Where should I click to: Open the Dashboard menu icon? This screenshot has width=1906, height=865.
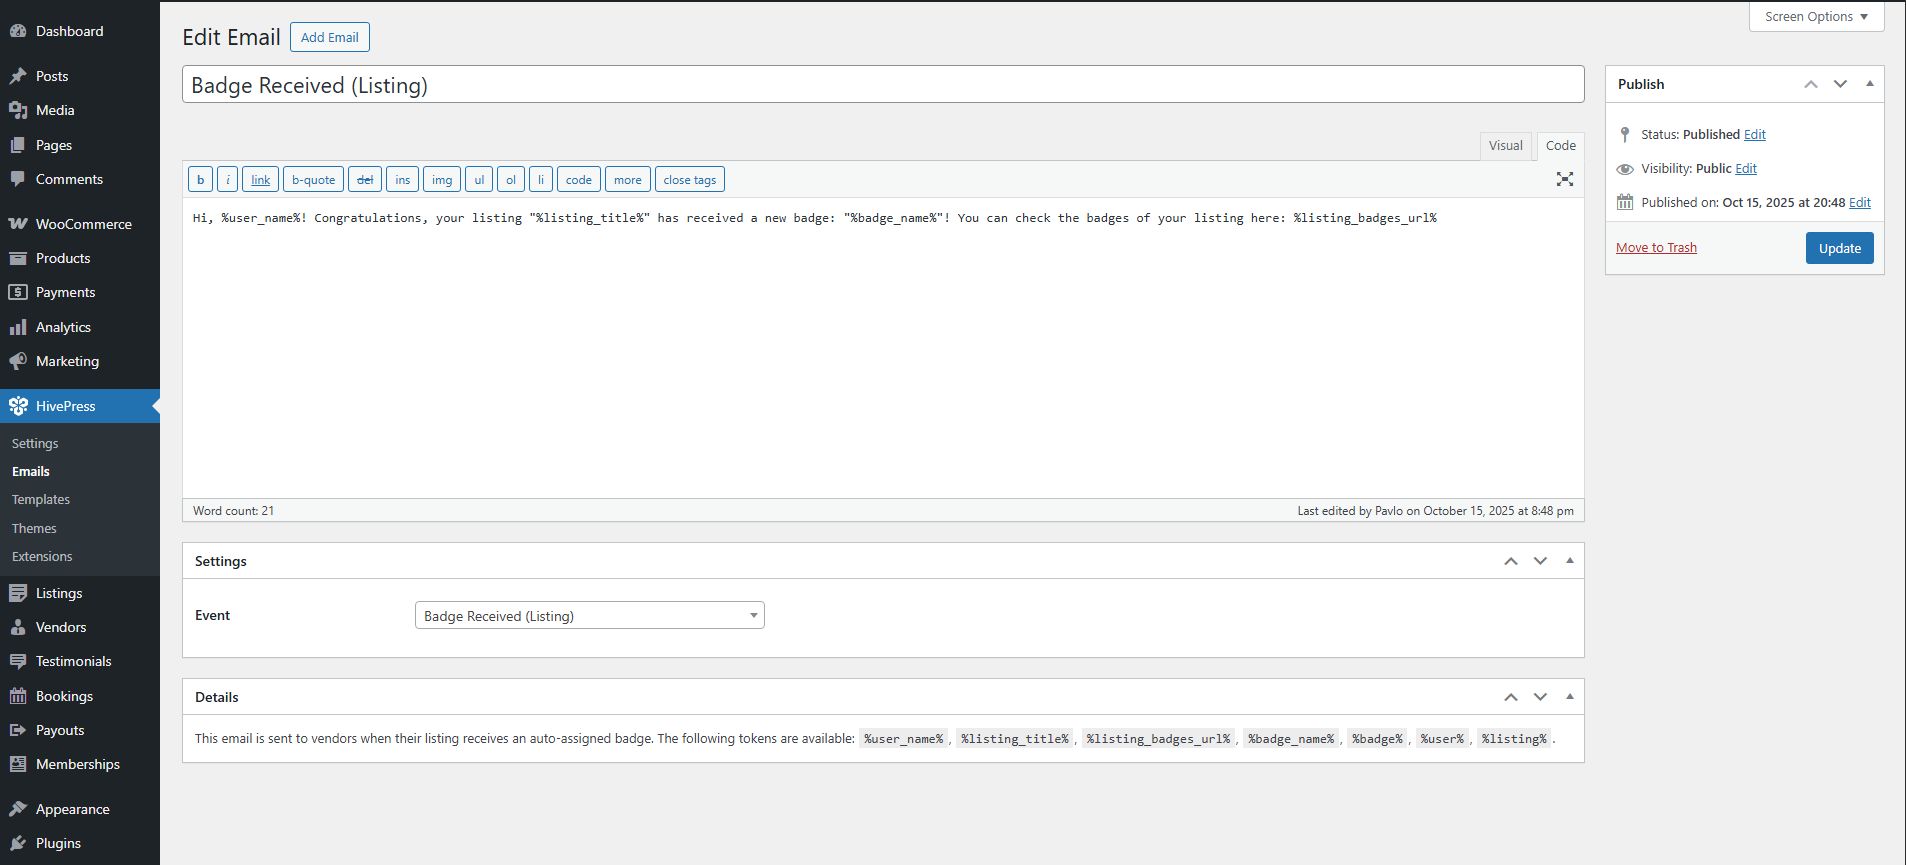(18, 31)
